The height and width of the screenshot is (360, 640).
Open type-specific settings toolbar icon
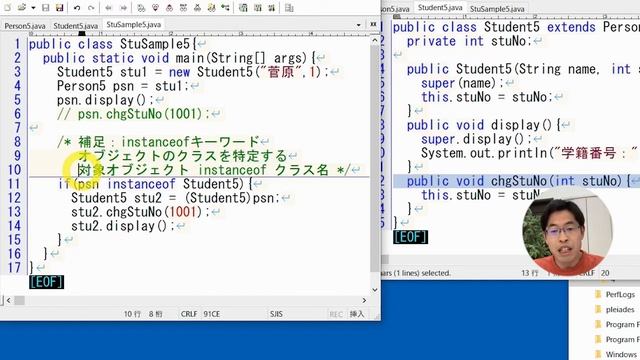243,7
